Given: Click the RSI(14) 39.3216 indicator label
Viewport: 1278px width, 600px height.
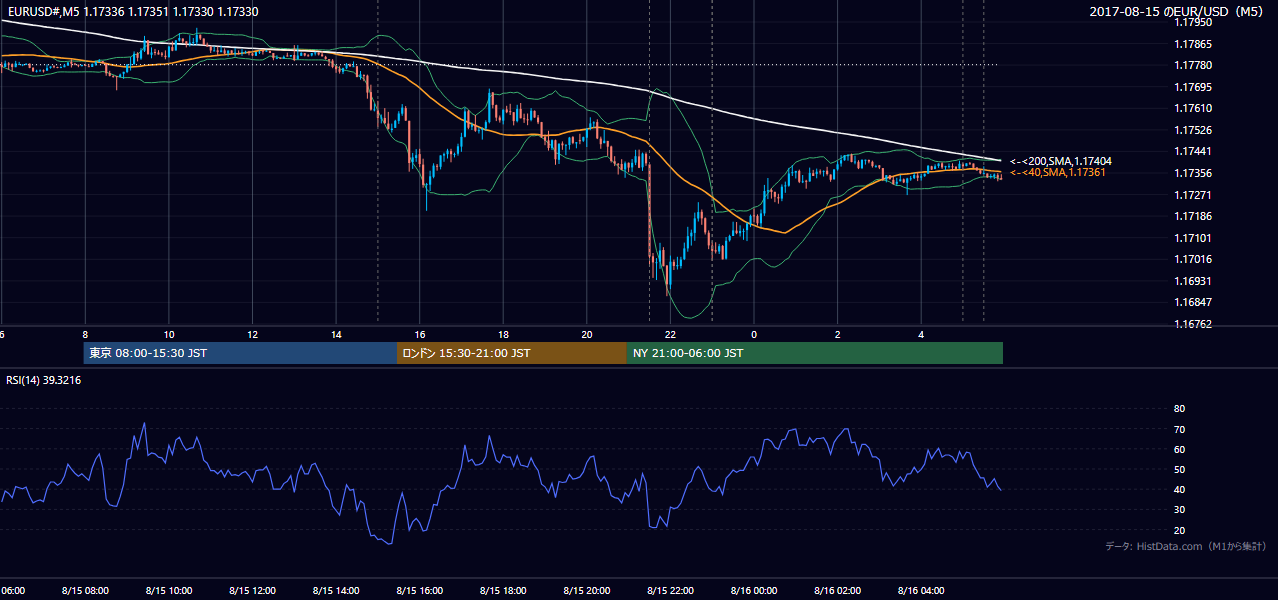Looking at the screenshot, I should (44, 380).
